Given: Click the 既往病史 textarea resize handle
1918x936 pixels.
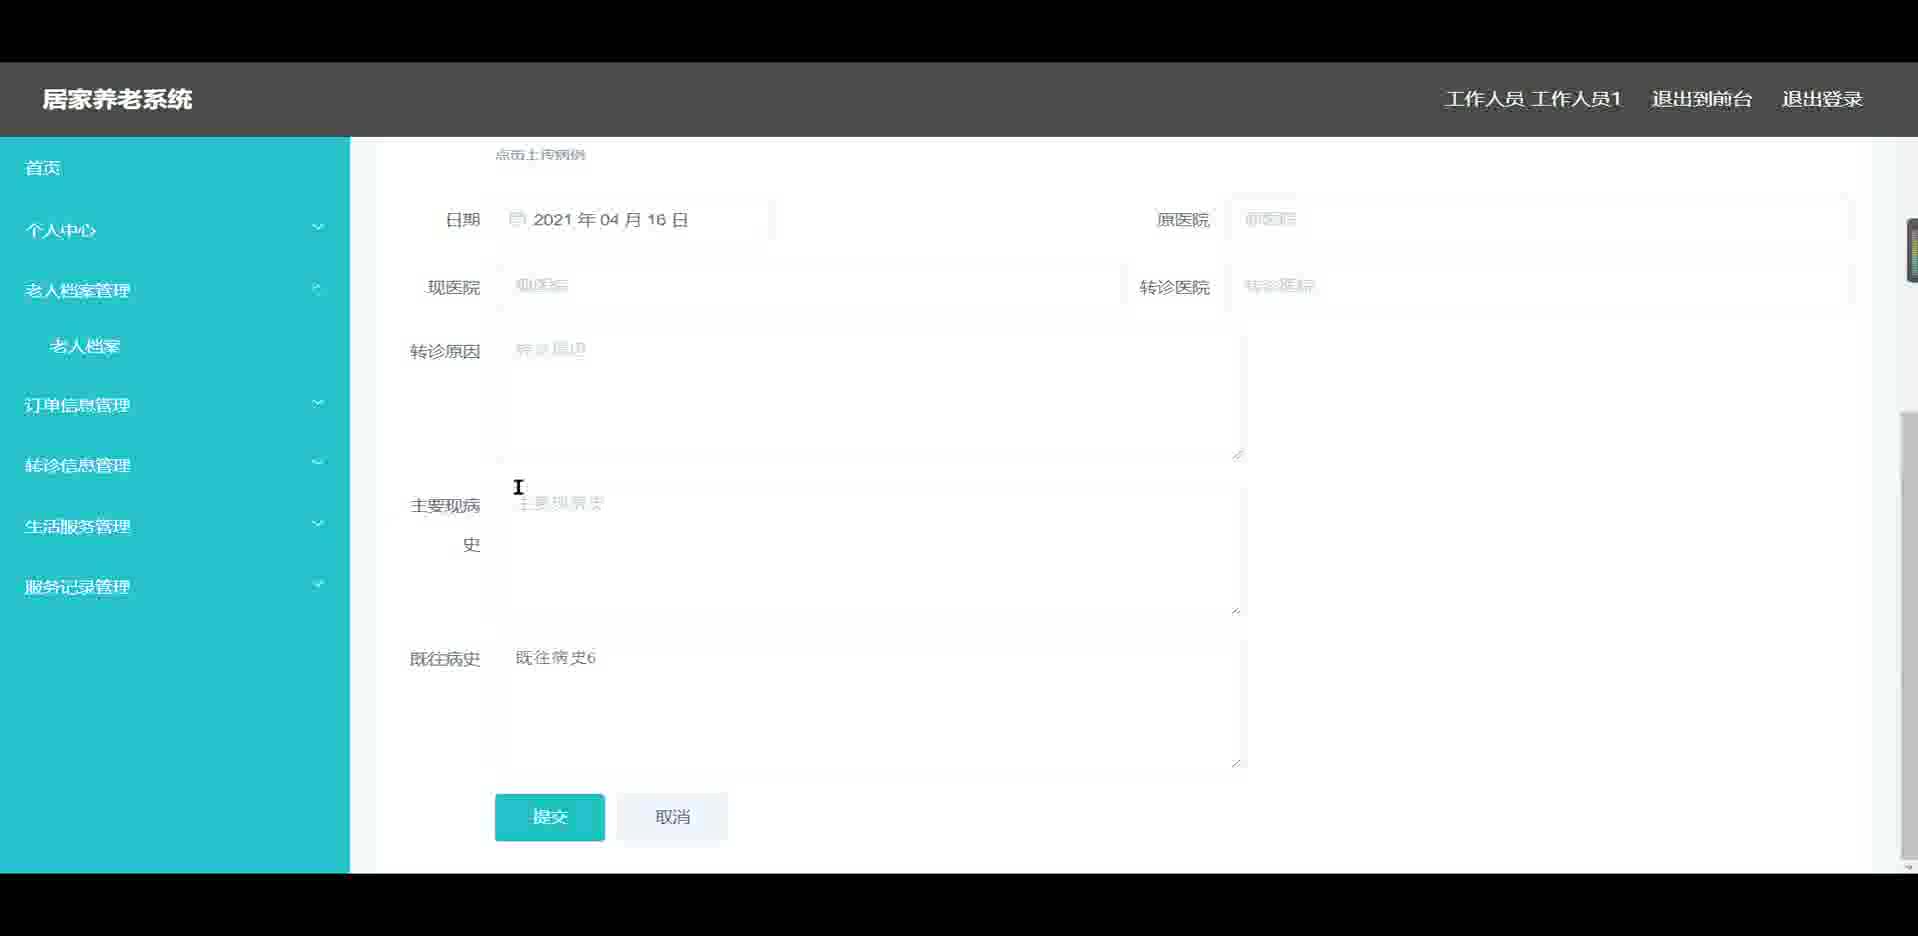Looking at the screenshot, I should coord(1237,762).
